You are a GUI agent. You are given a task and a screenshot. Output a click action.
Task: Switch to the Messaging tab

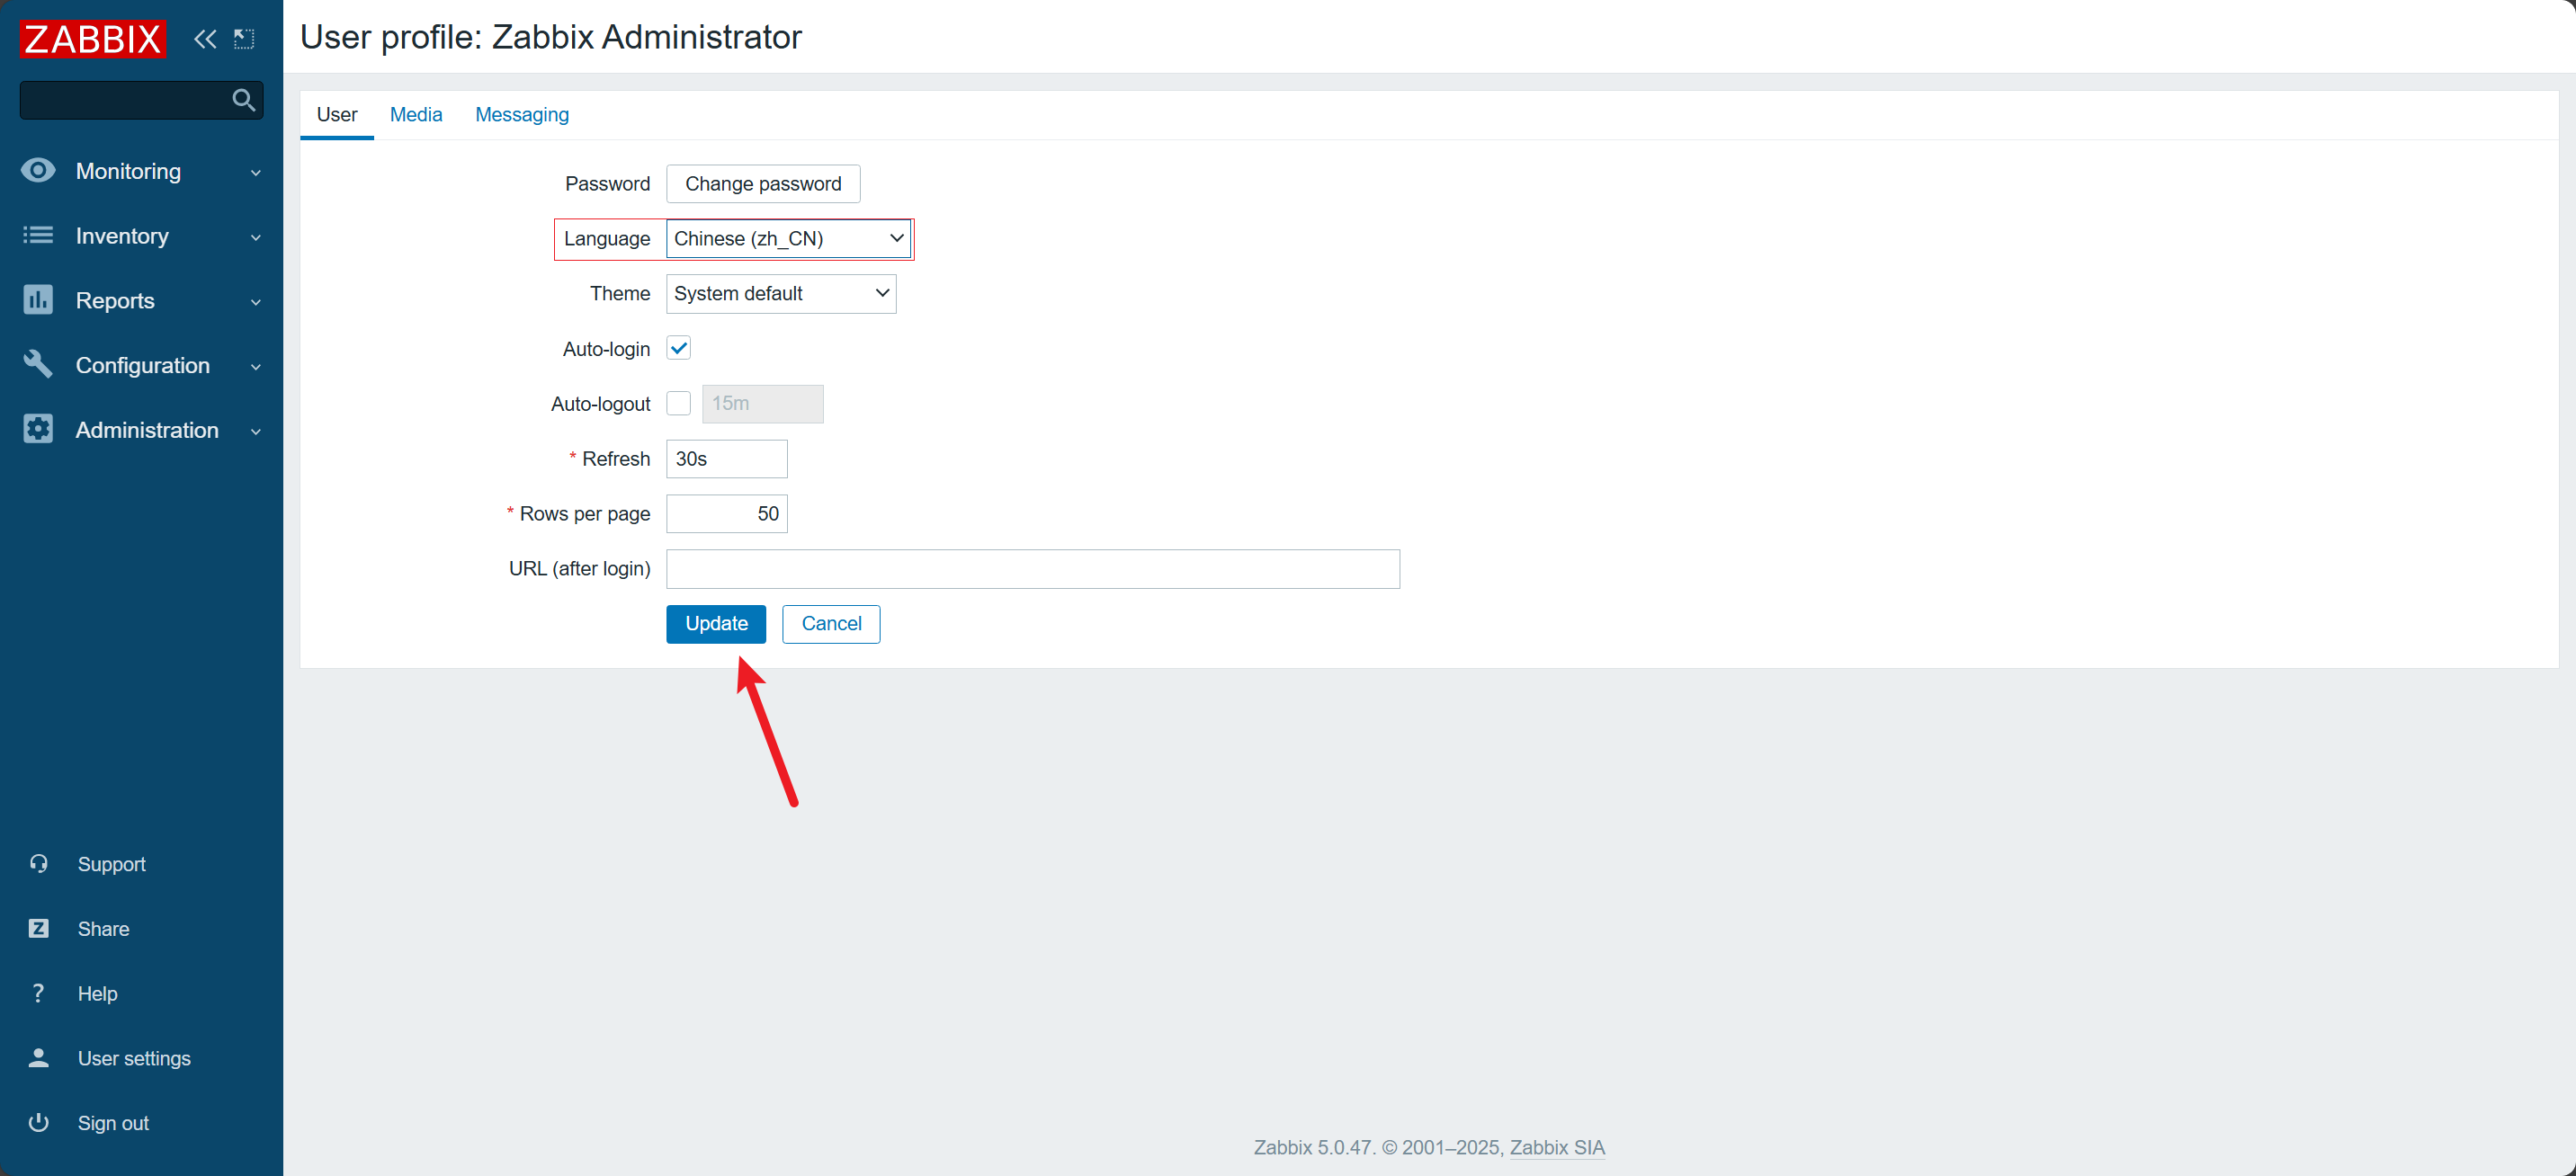tap(522, 115)
